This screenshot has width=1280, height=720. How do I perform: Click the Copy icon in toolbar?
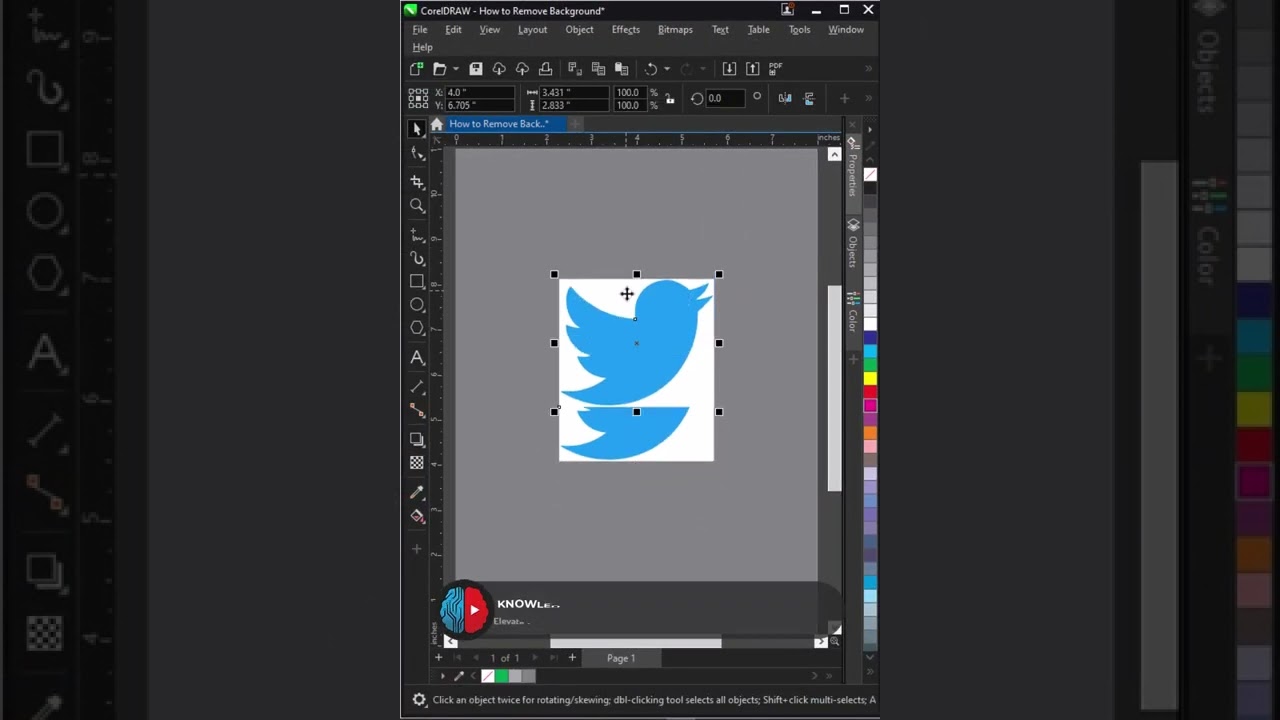(x=598, y=68)
